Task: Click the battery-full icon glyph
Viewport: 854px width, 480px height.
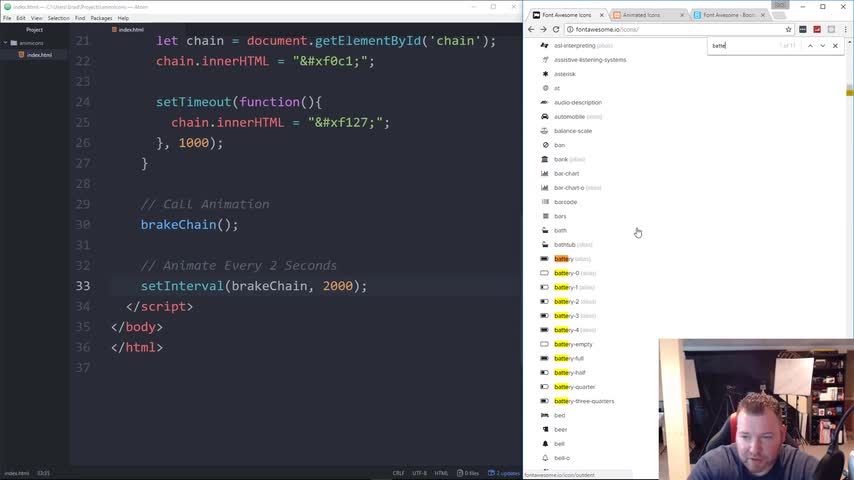Action: (545, 359)
